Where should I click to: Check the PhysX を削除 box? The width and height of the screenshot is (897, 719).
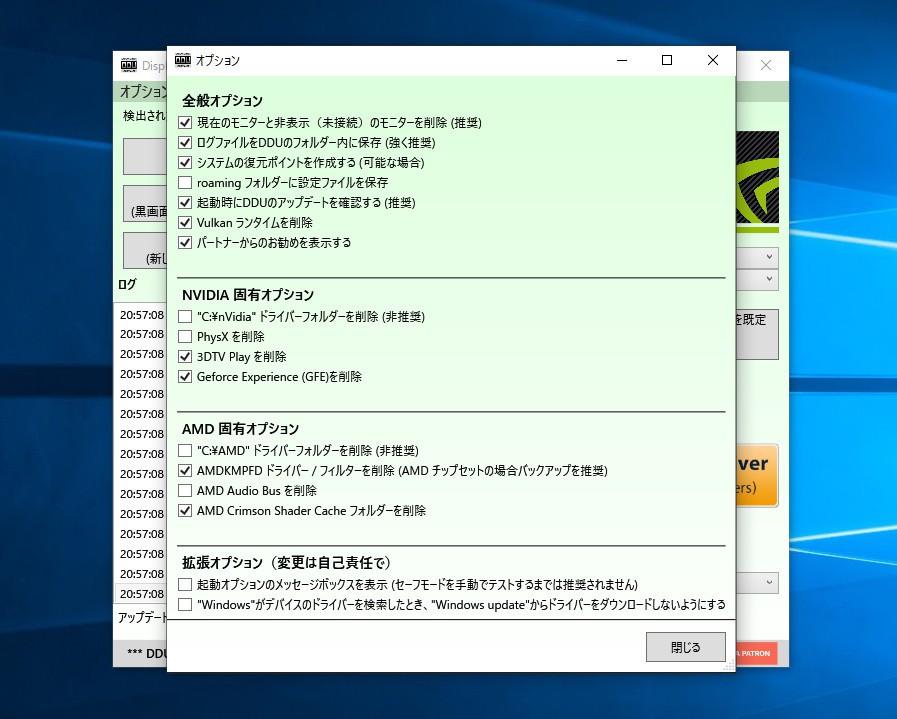(x=185, y=336)
